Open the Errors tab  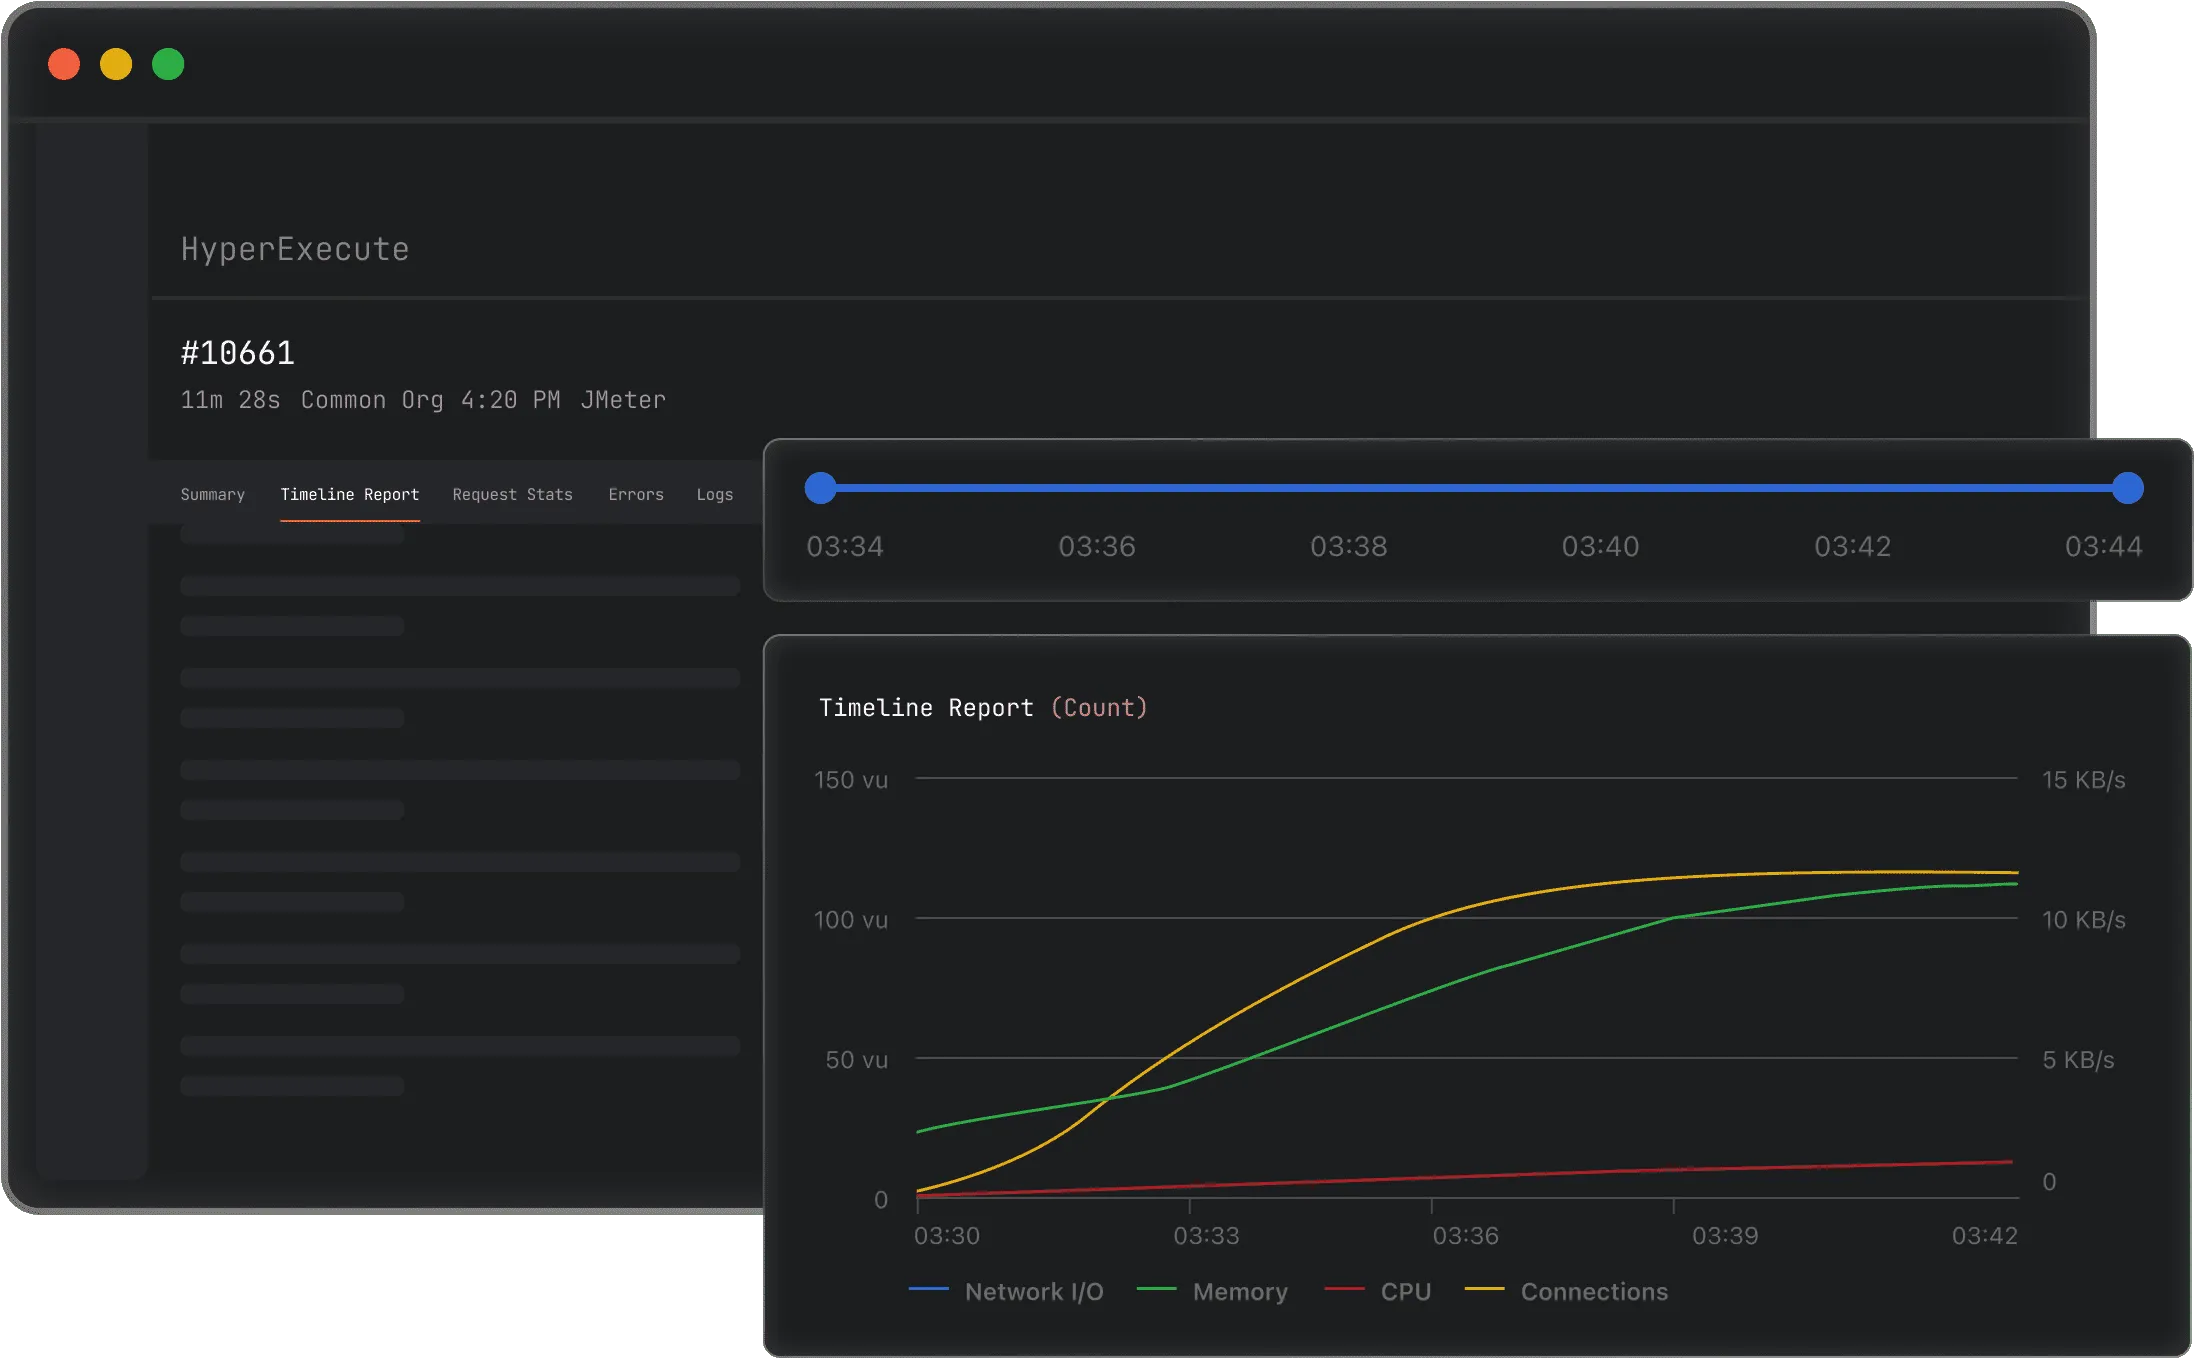[636, 494]
